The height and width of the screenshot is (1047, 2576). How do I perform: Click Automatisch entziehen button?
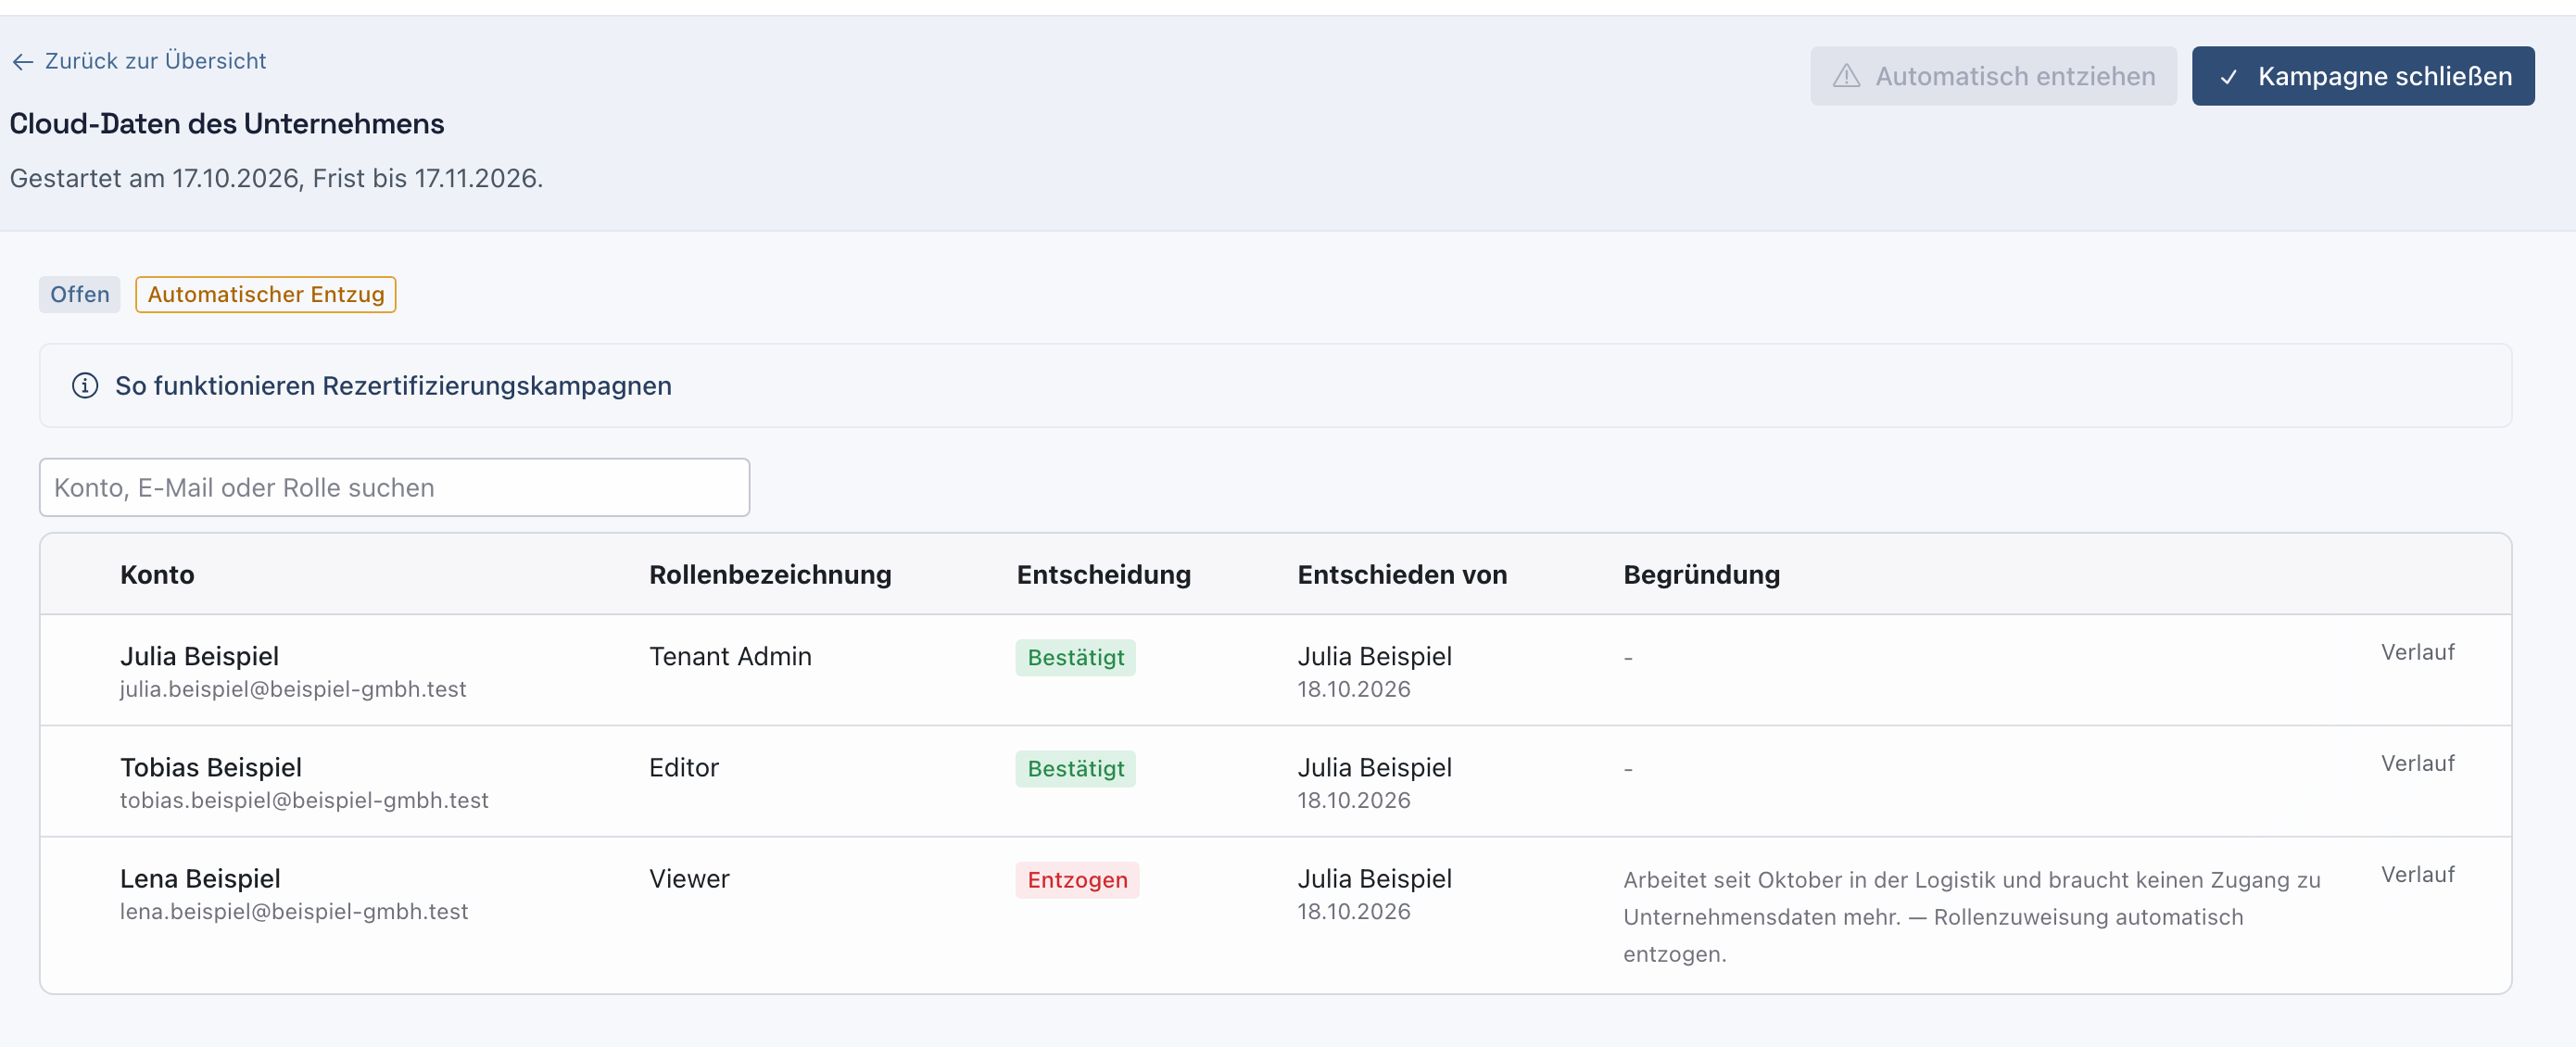pyautogui.click(x=1992, y=76)
